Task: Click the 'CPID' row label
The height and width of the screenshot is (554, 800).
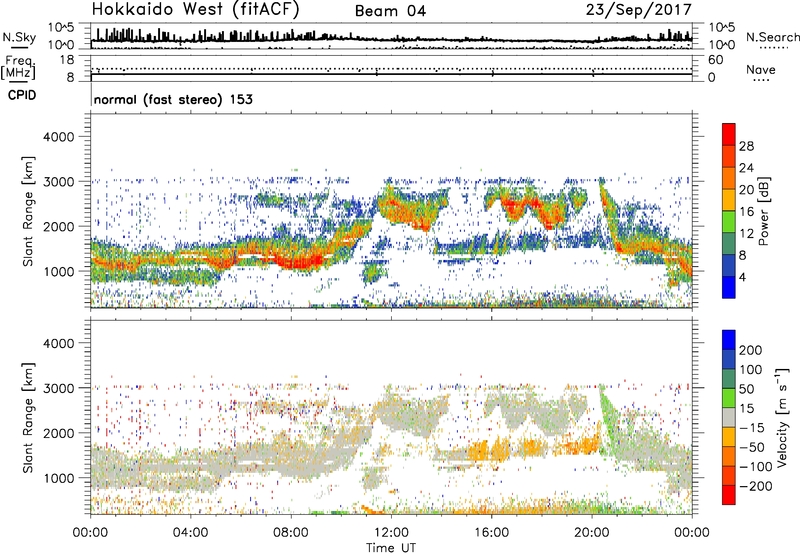Action: pos(22,95)
